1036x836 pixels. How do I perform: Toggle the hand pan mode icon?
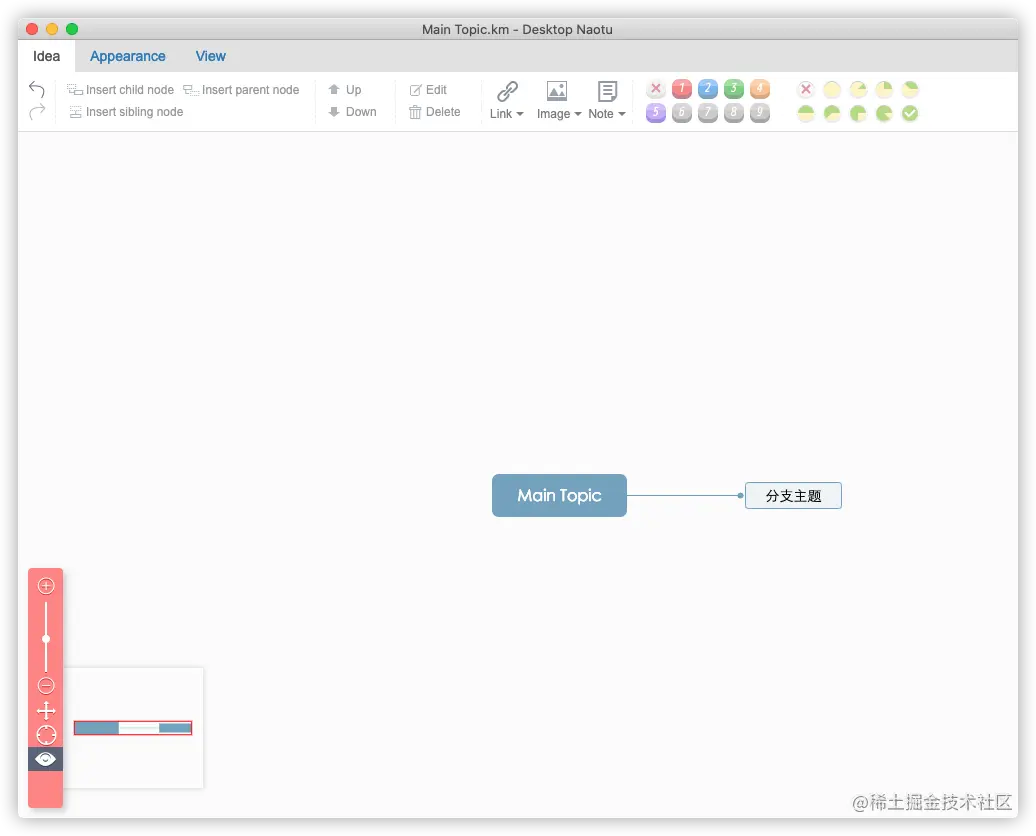coord(46,711)
